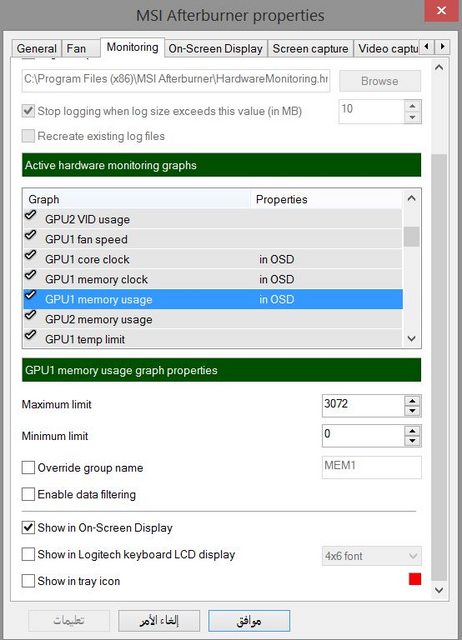Click the log file path field

coord(176,80)
